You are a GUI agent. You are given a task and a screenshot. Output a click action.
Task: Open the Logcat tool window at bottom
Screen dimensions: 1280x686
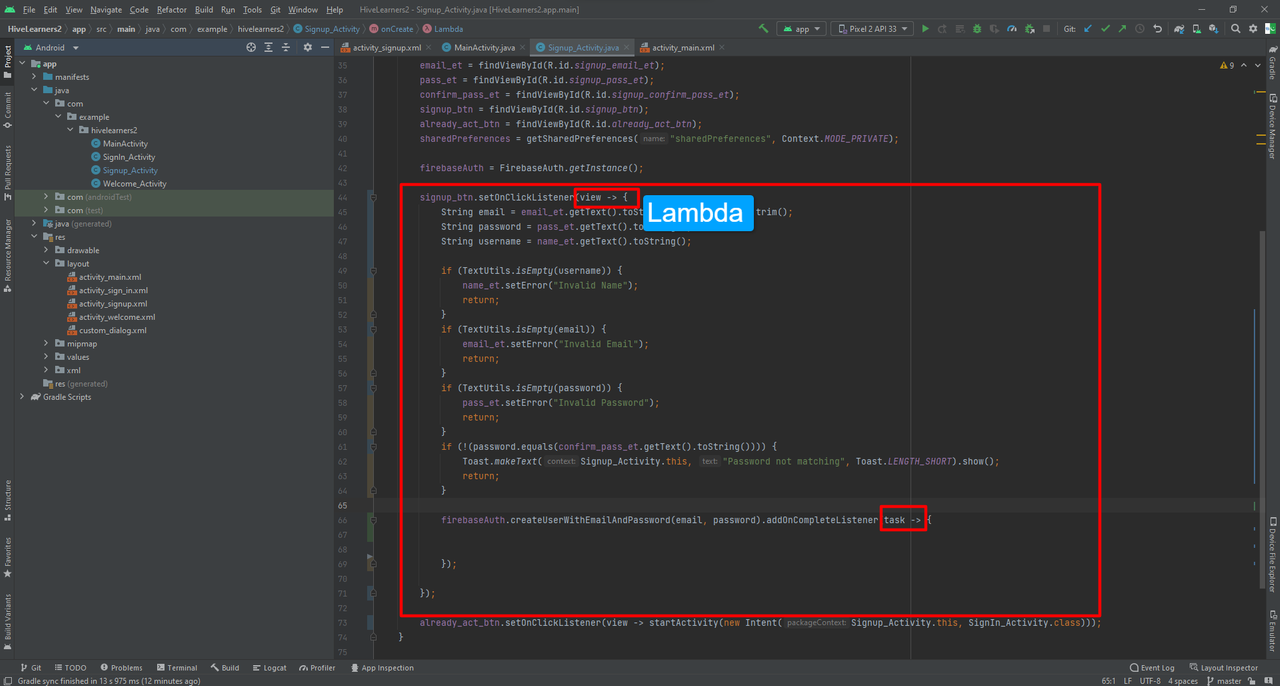pos(269,667)
